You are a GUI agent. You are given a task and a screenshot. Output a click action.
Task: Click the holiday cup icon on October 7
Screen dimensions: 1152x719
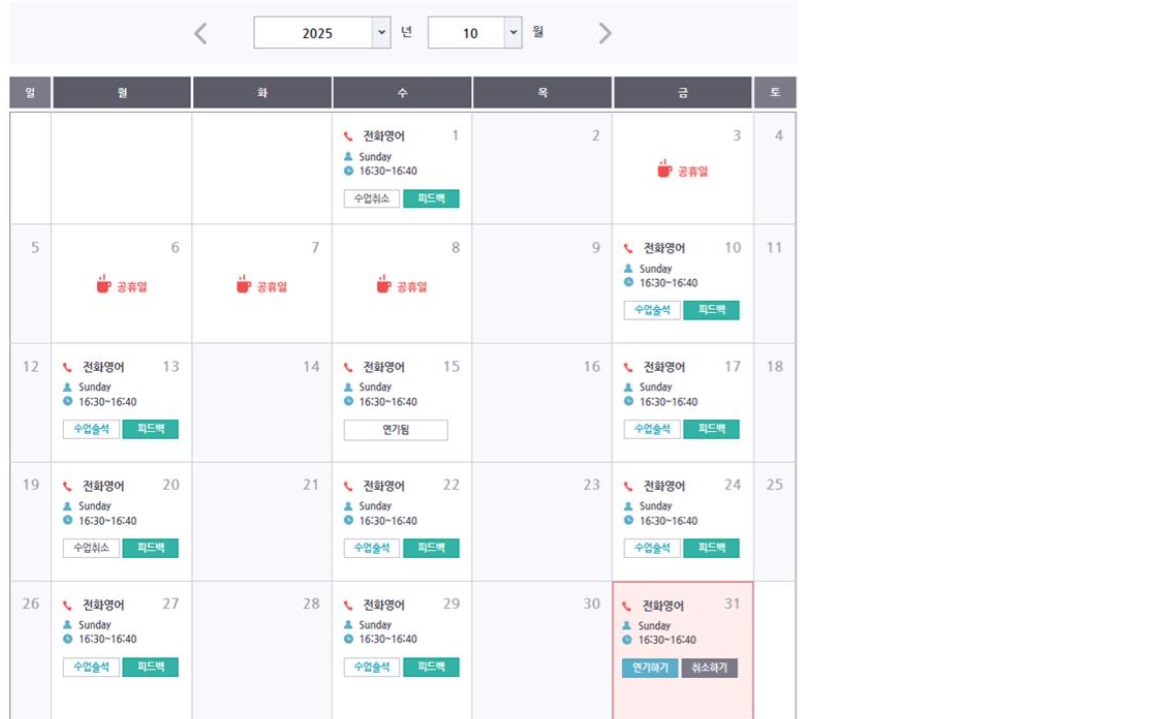tap(243, 285)
